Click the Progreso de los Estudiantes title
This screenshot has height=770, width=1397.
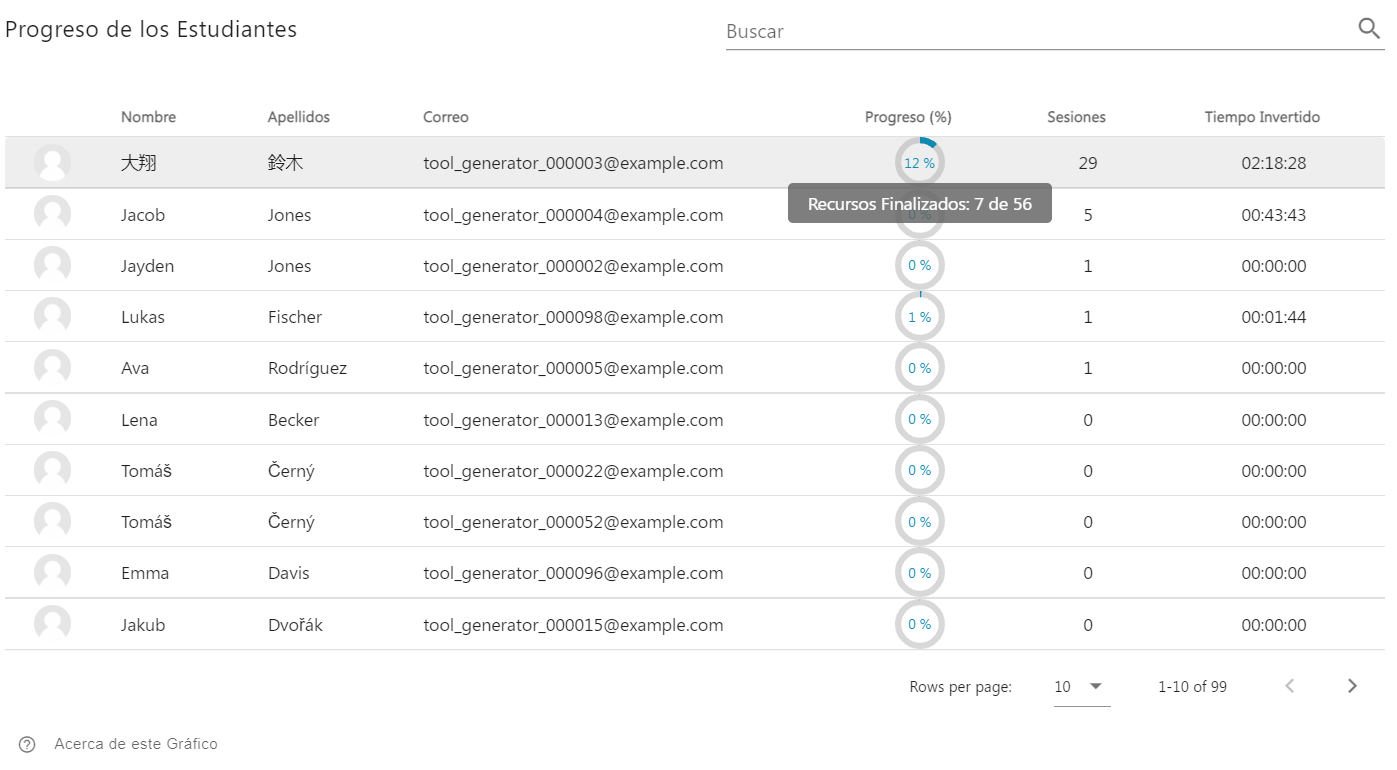pyautogui.click(x=151, y=29)
